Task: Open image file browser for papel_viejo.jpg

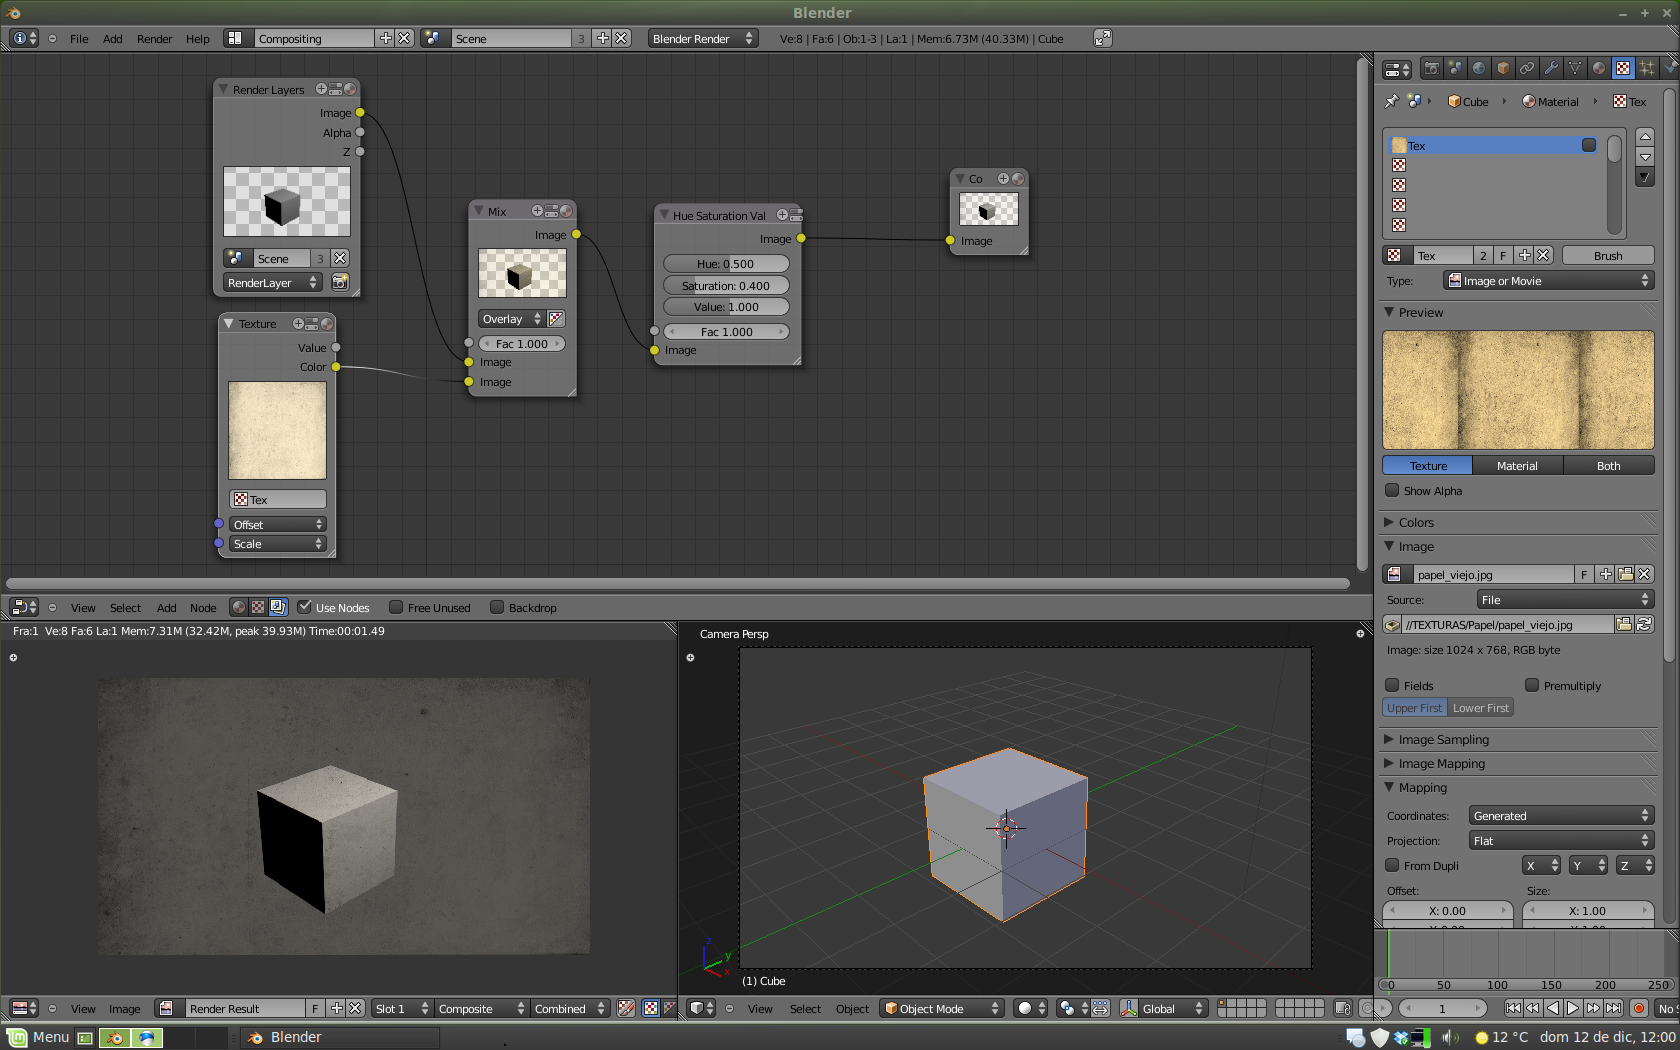Action: point(1625,574)
